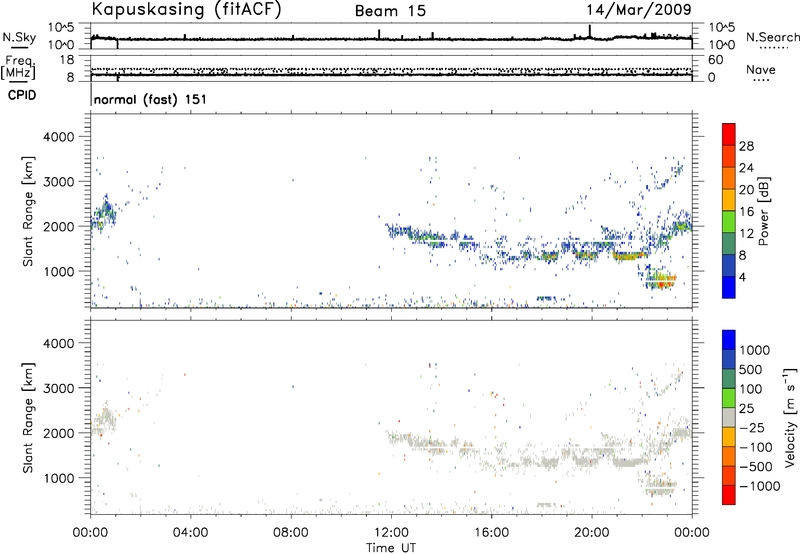Select the "3000" tick of the velocity panel

pos(59,388)
